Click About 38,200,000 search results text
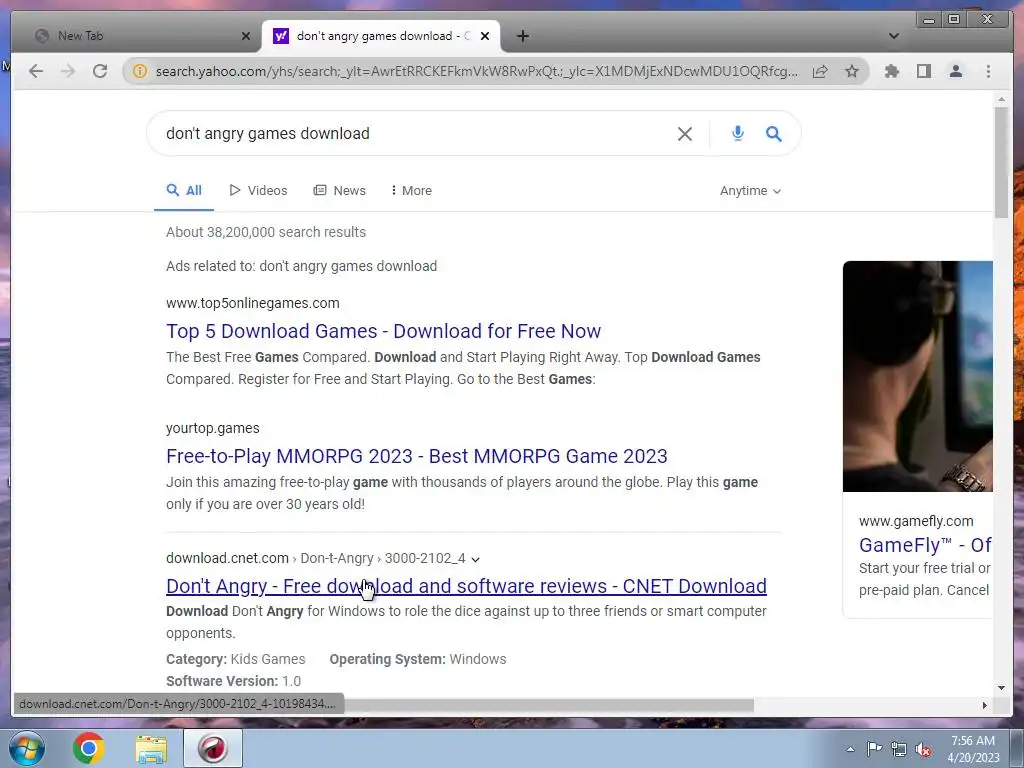The image size is (1024, 768). coord(266,232)
